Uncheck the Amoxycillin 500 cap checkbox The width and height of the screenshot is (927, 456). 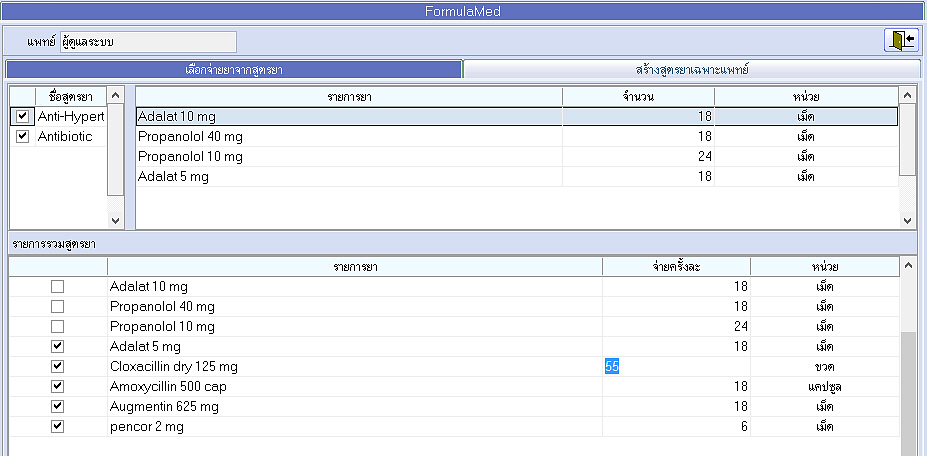tap(57, 387)
